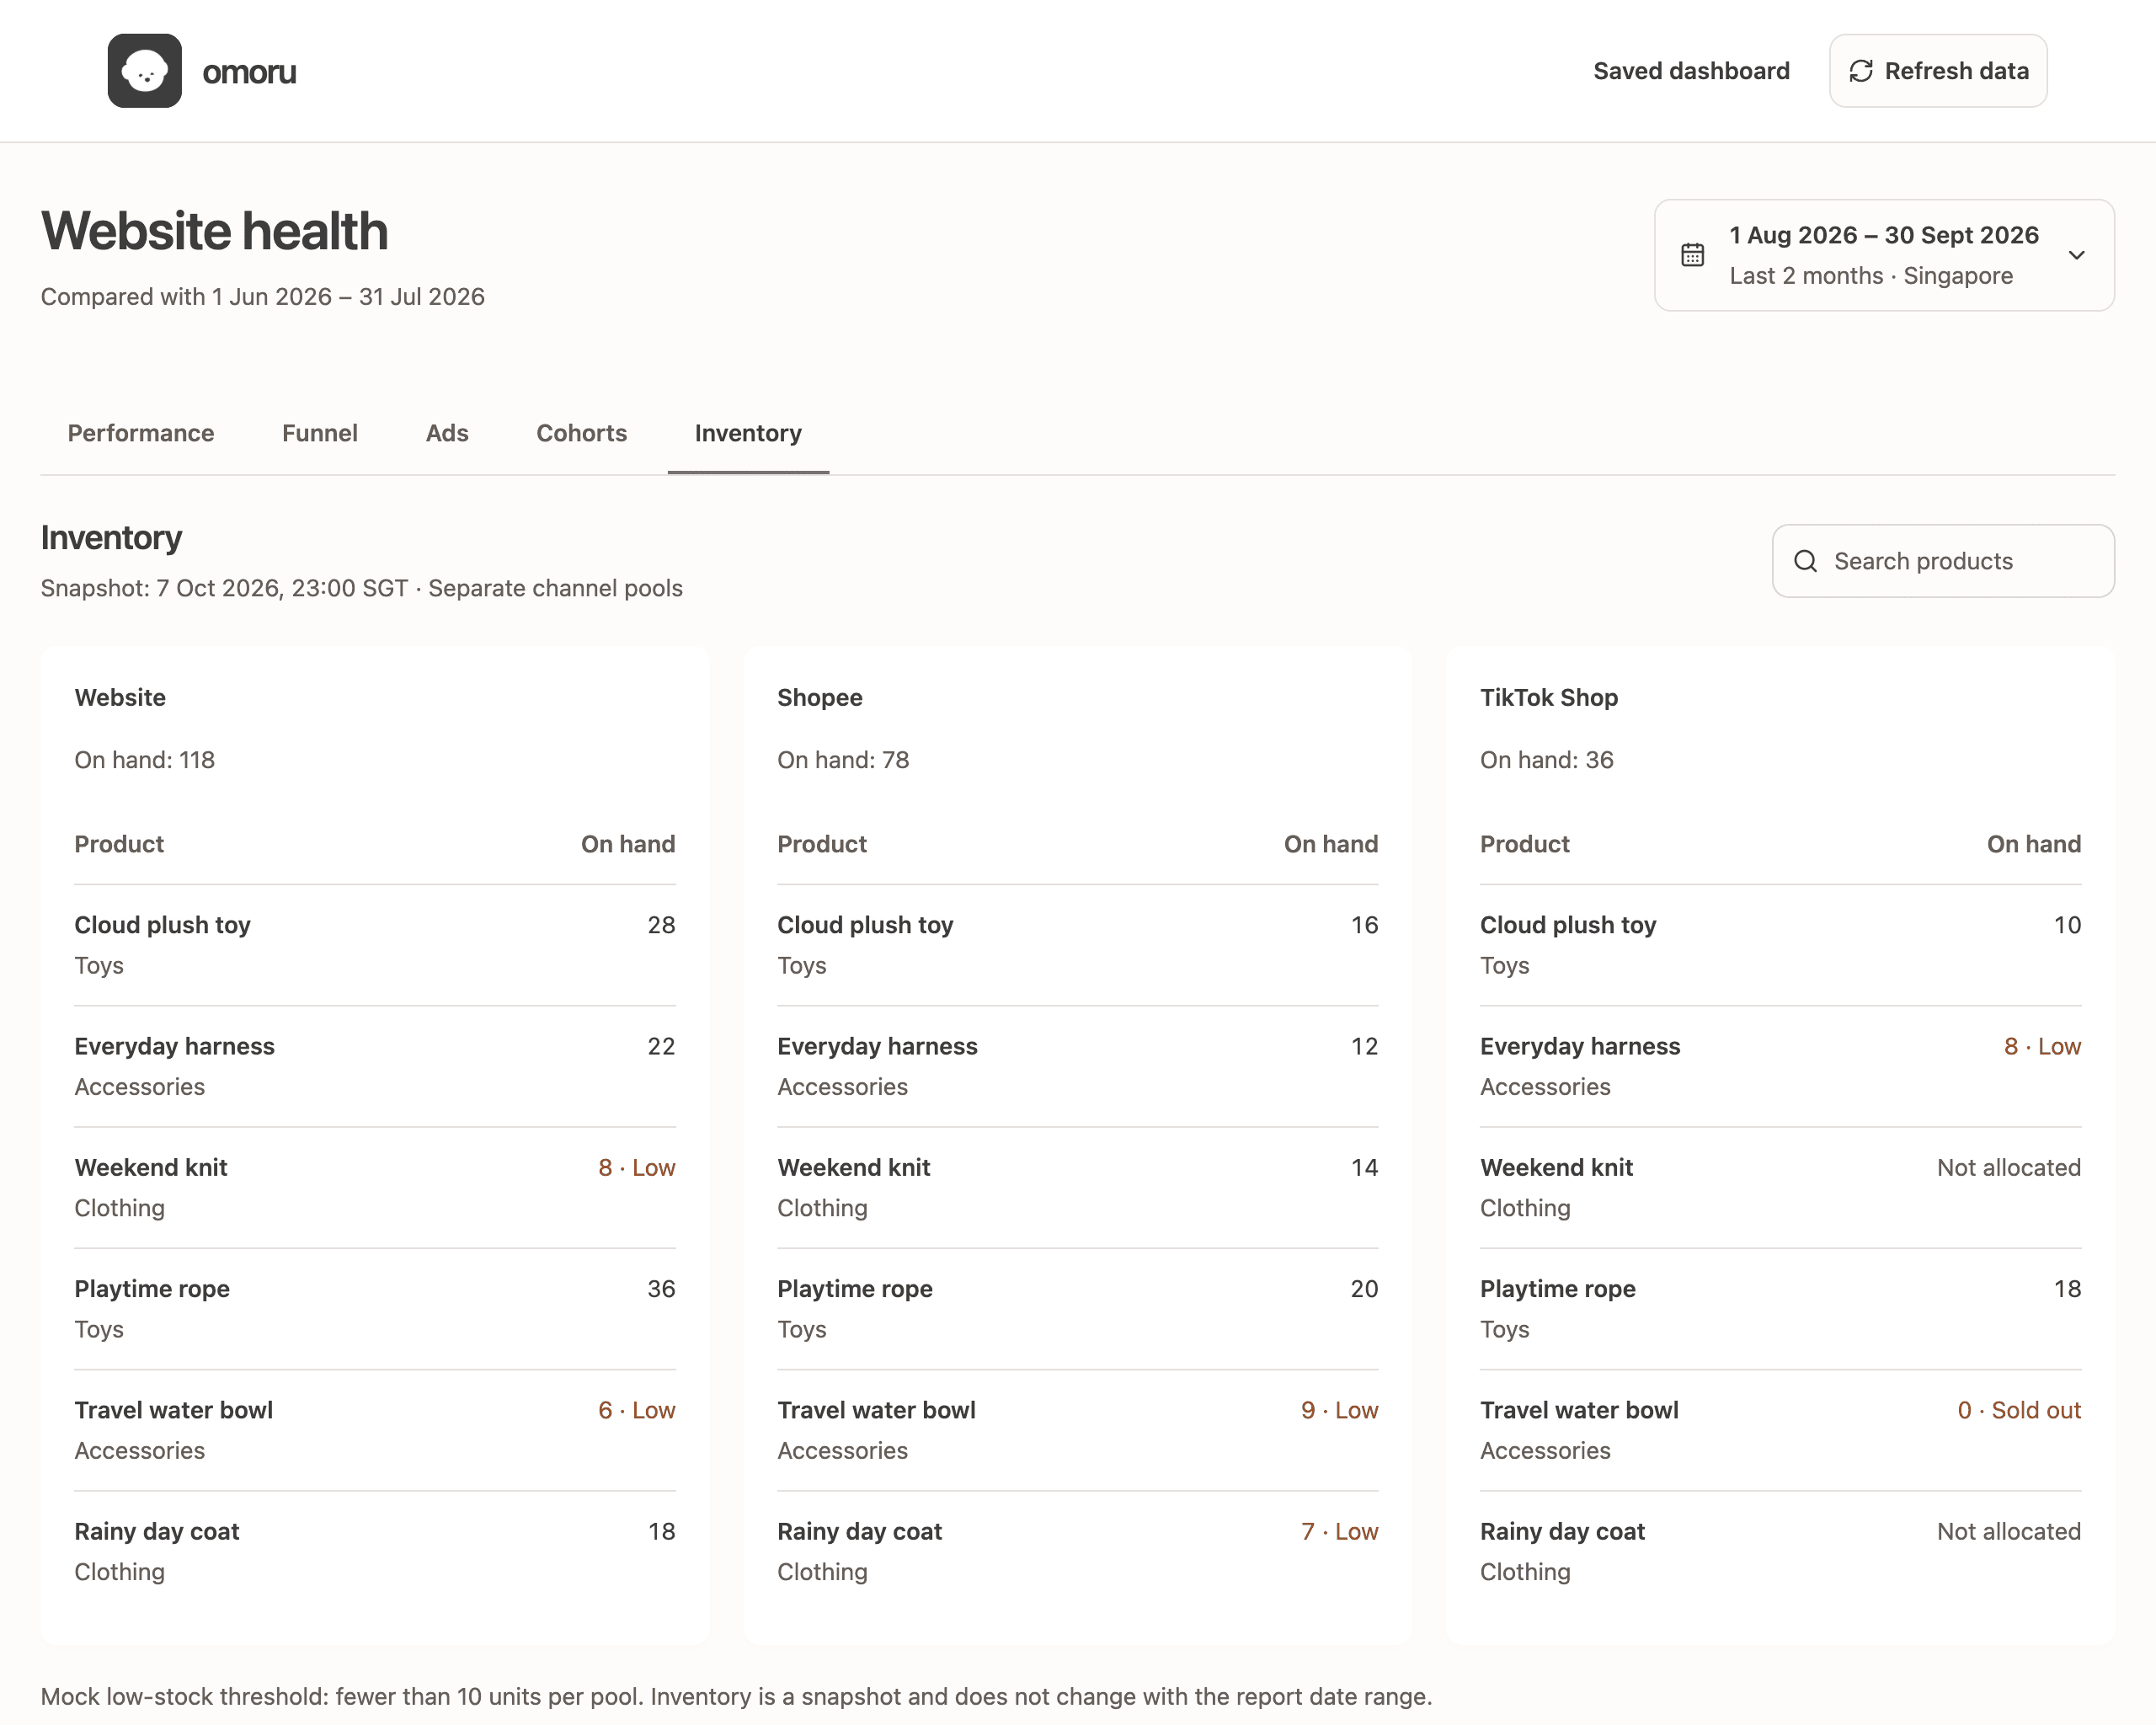
Task: Click the refresh arrows icon
Action: 1861,71
